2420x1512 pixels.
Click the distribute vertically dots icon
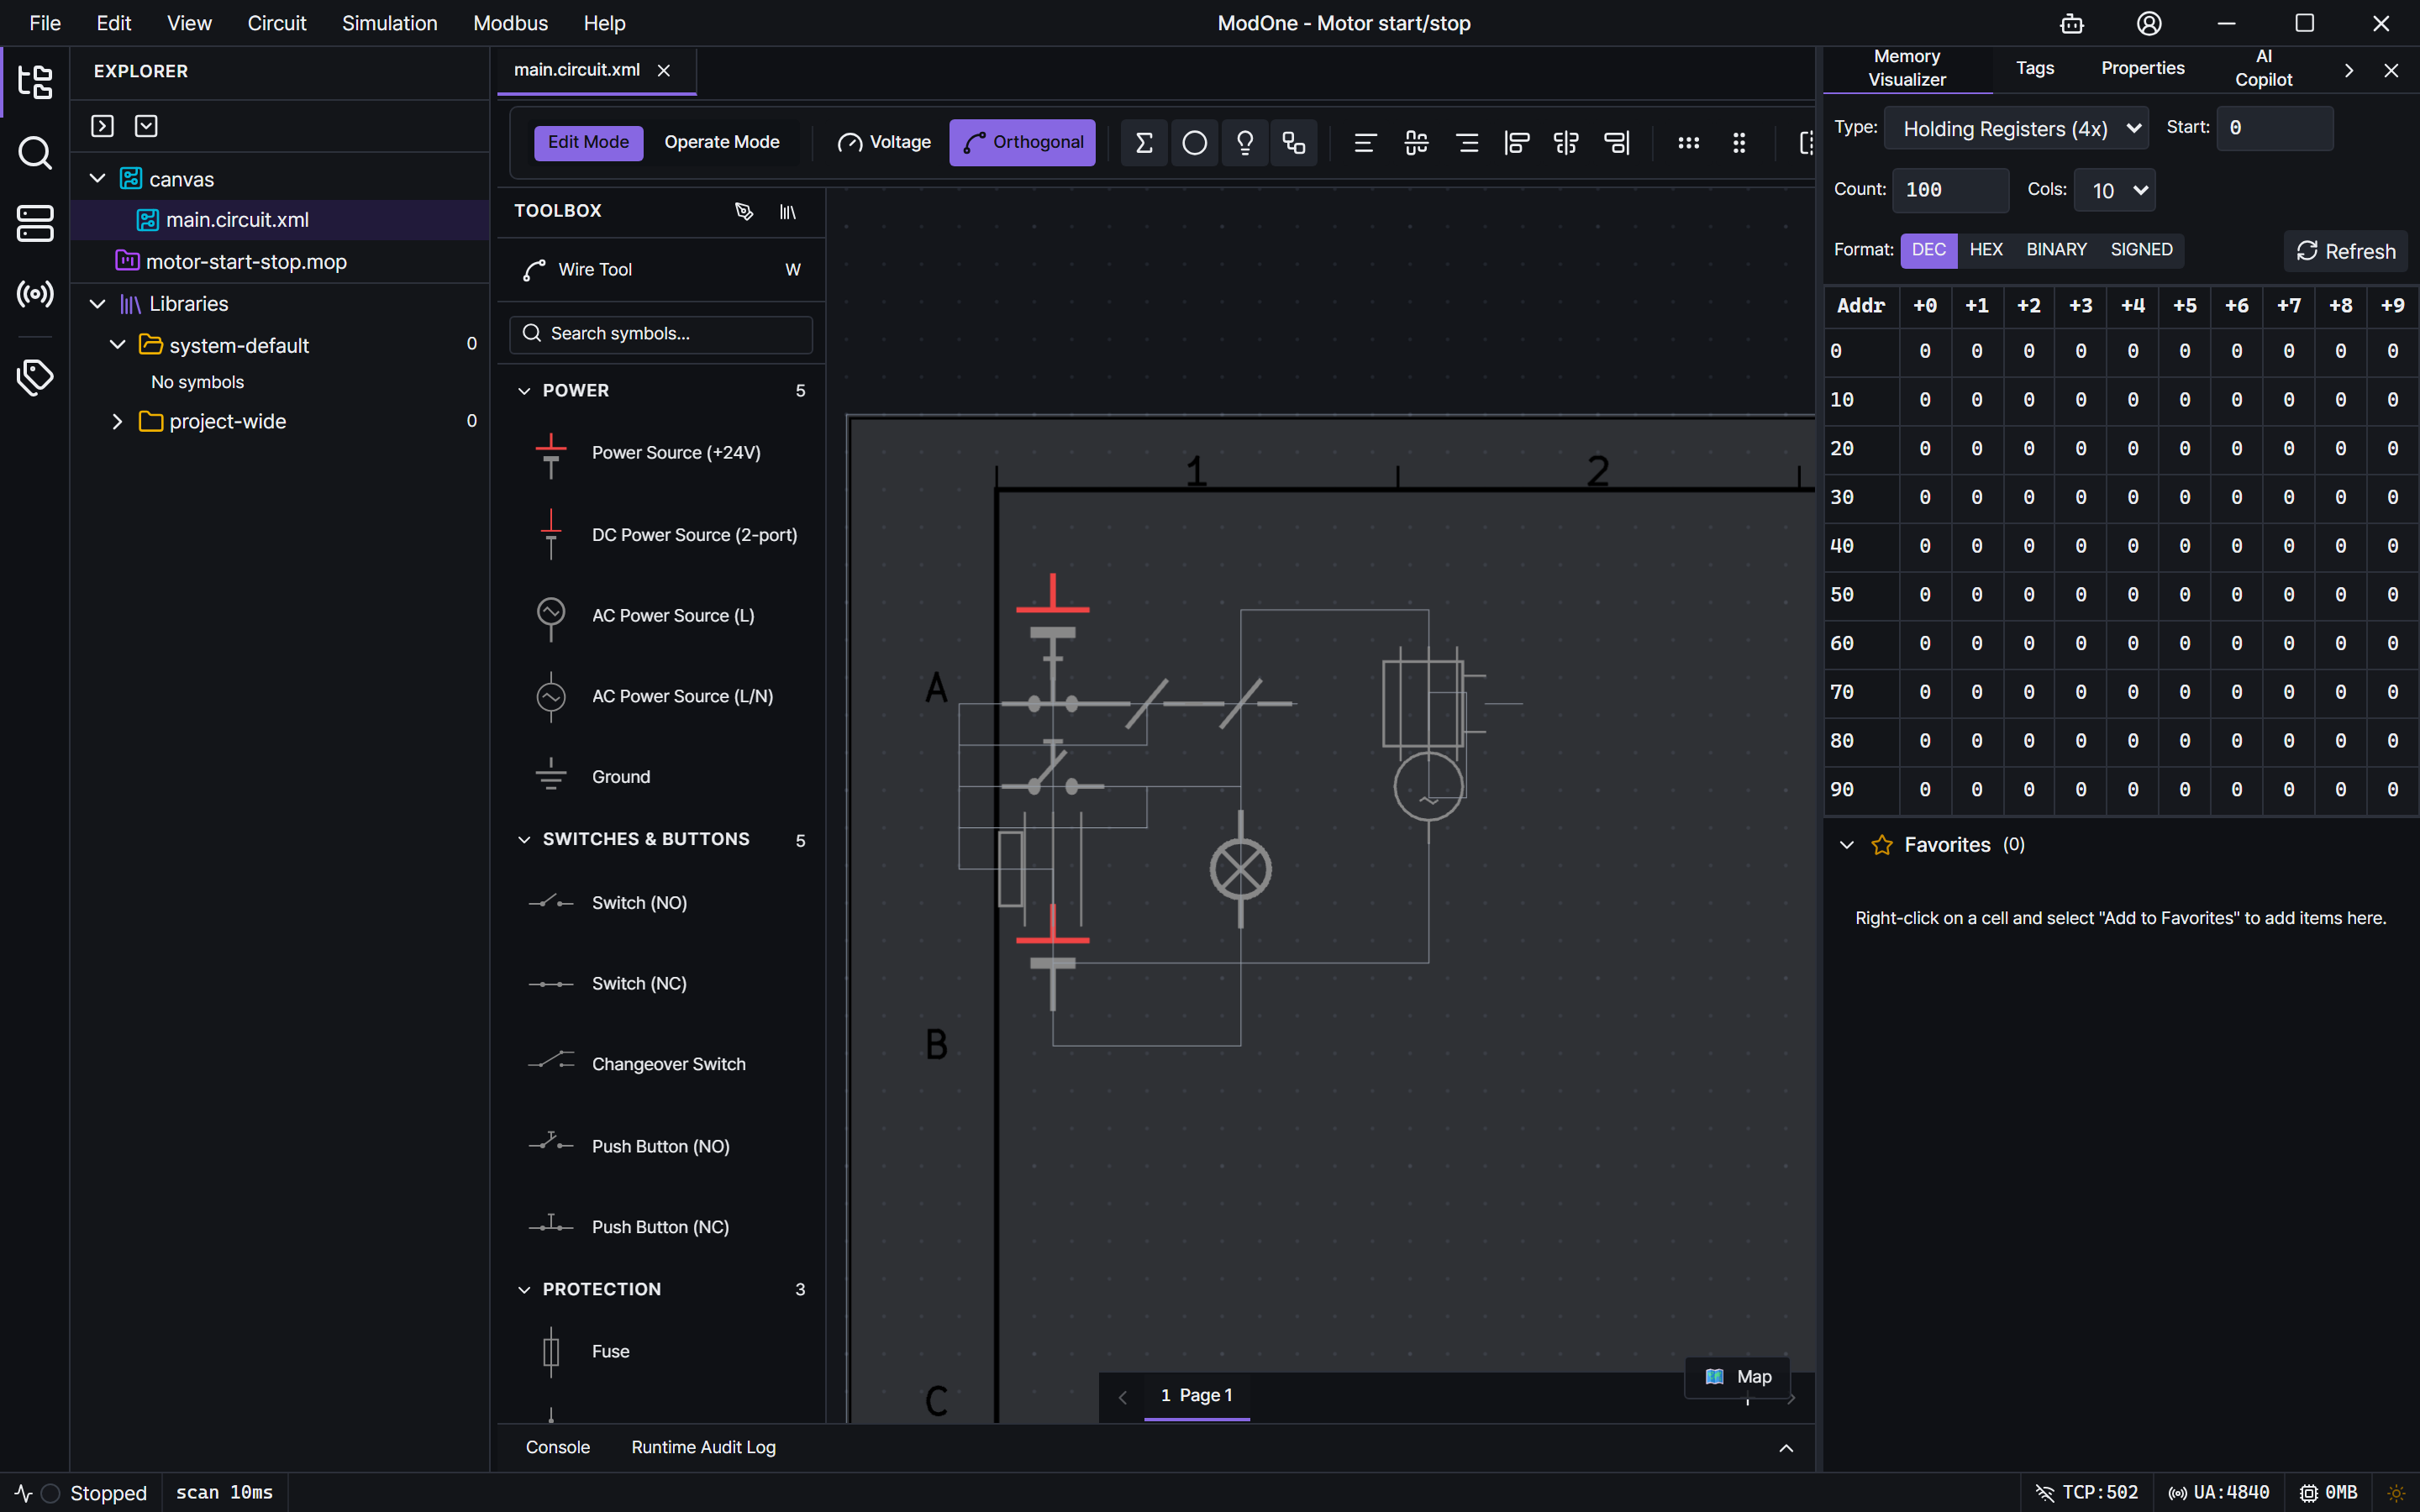pos(1739,143)
